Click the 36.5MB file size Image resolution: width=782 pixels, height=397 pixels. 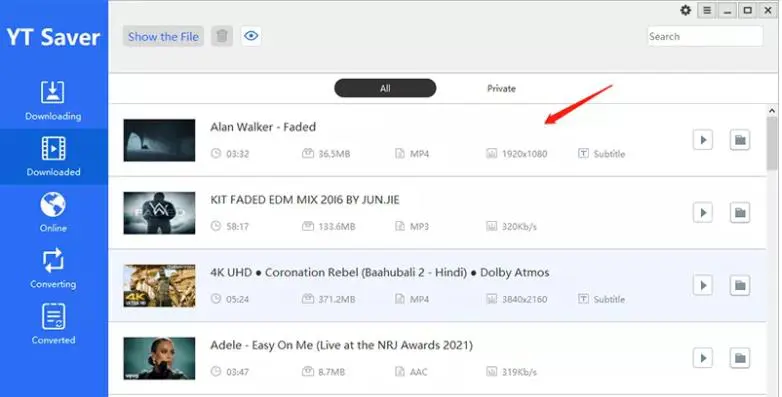coord(334,154)
